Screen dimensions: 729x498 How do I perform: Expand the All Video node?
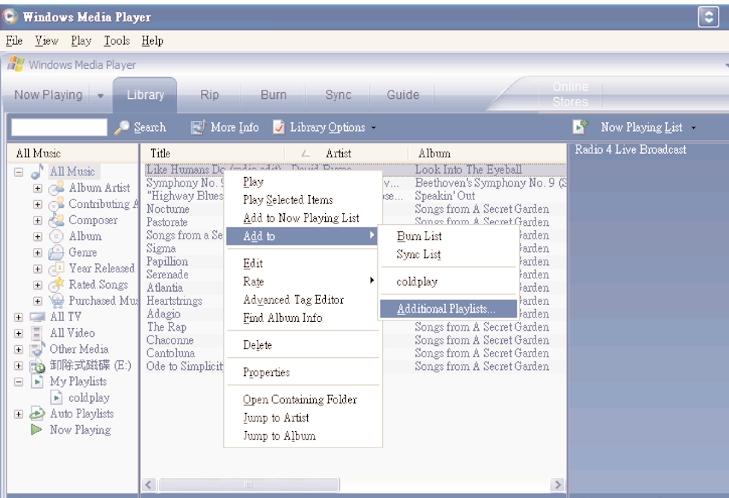(x=18, y=333)
